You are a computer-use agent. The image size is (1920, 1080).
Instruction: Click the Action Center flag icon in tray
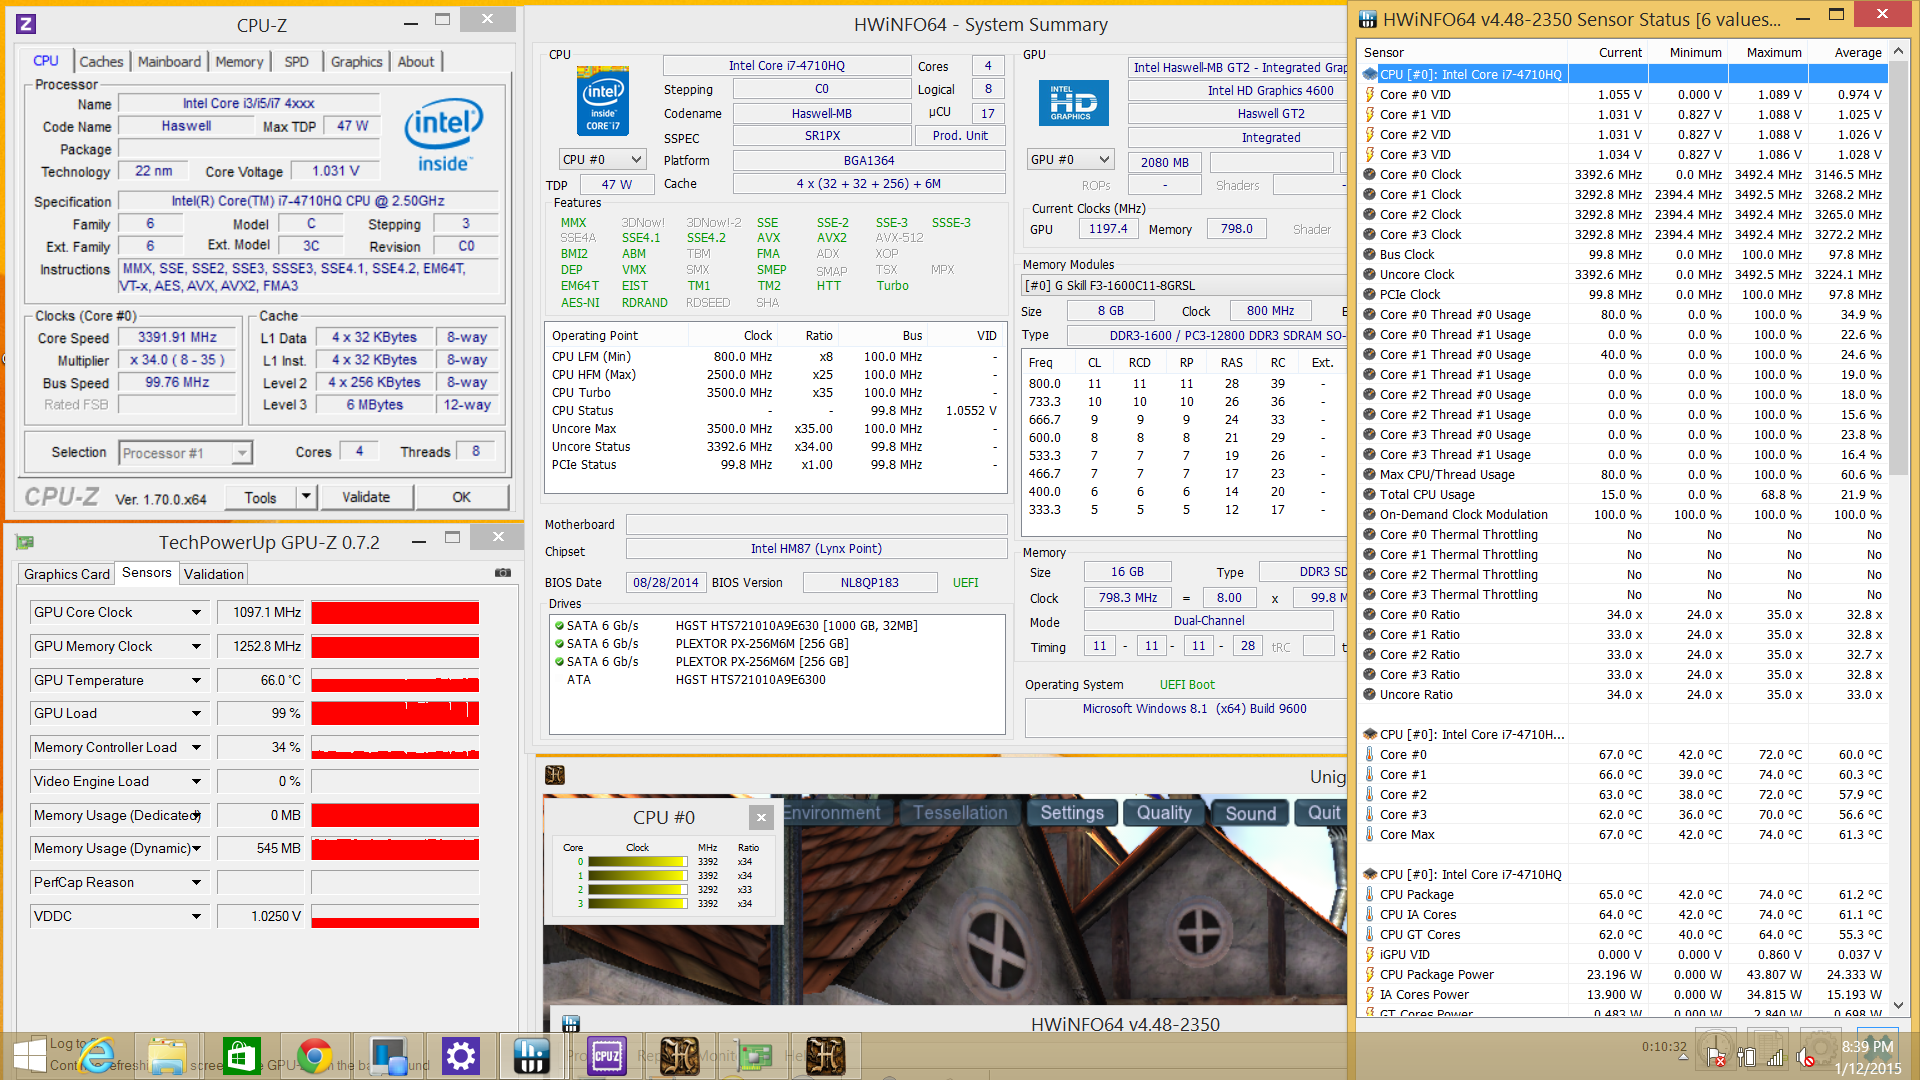coord(1716,1057)
